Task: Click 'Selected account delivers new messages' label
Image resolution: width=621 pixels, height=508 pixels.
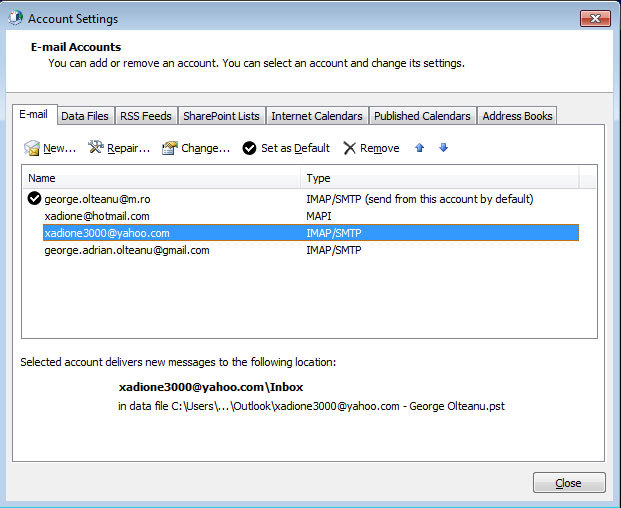Action: click(178, 362)
